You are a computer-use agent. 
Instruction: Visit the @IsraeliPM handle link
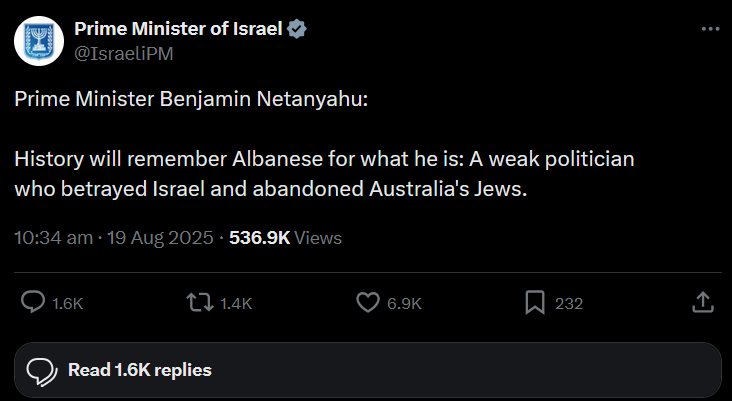click(124, 54)
